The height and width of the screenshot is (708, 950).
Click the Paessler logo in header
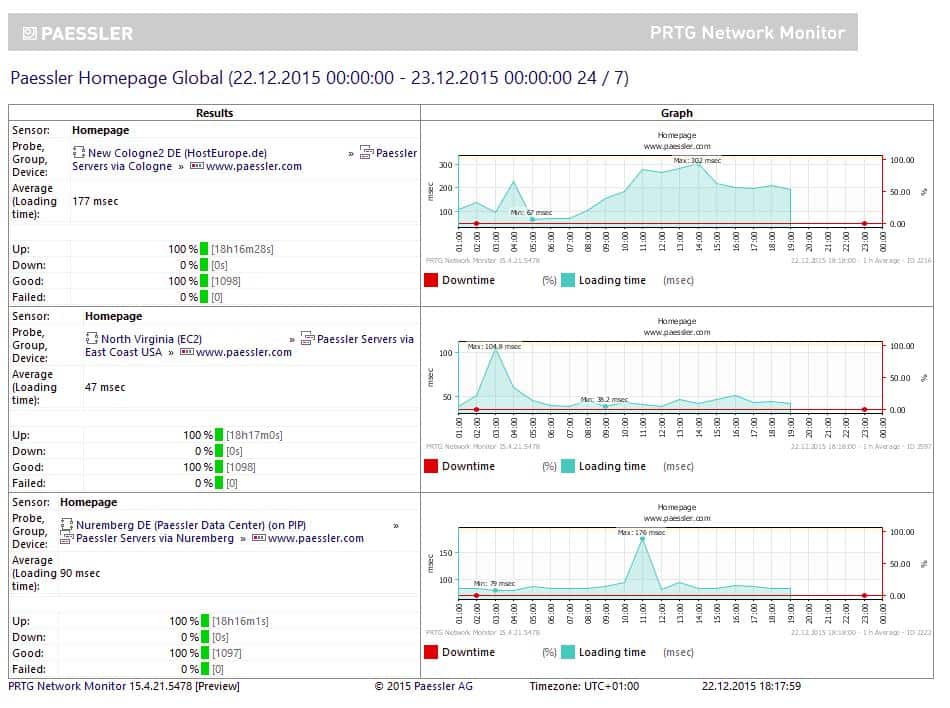pyautogui.click(x=78, y=33)
